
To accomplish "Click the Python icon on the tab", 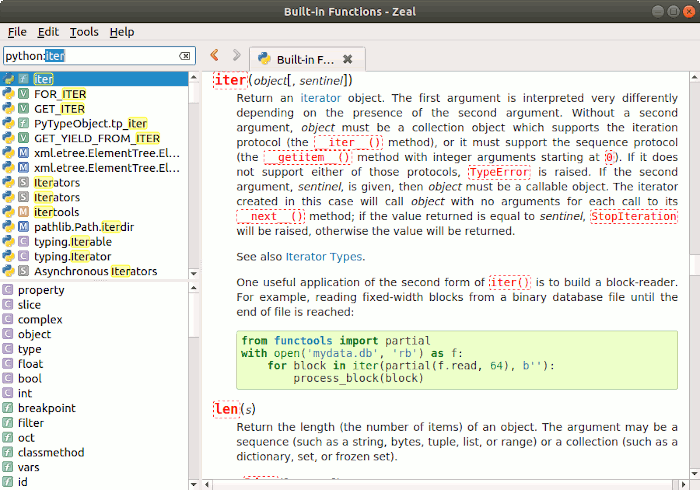I will tap(266, 59).
